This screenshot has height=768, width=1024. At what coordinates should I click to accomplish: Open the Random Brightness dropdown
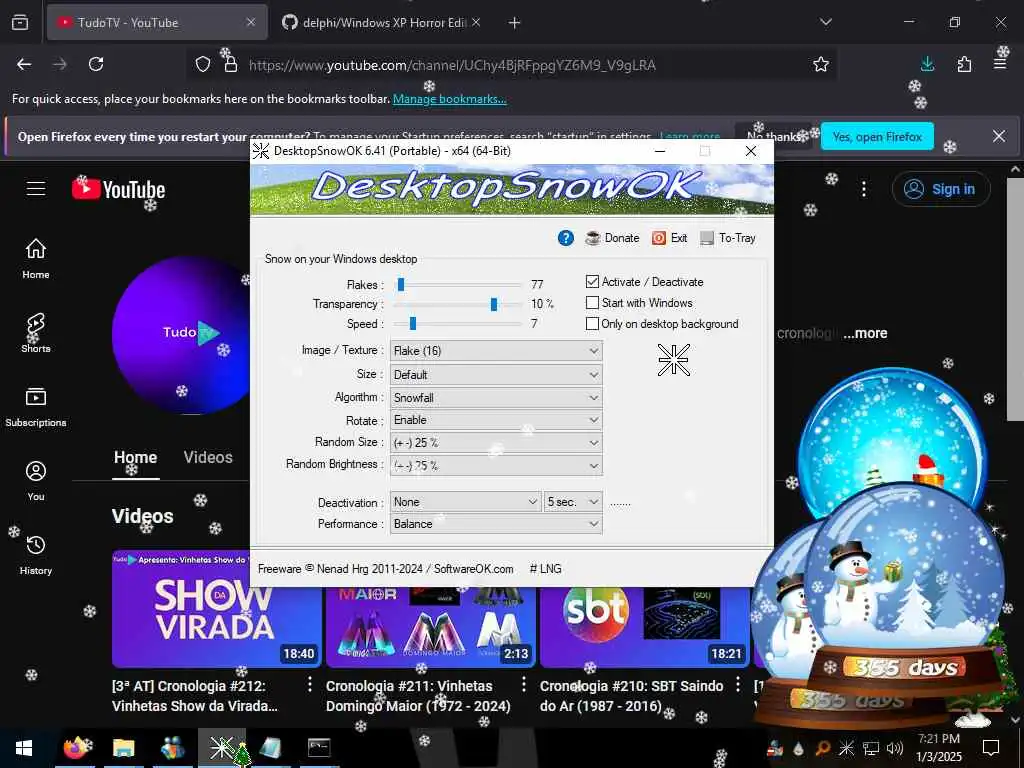(496, 466)
